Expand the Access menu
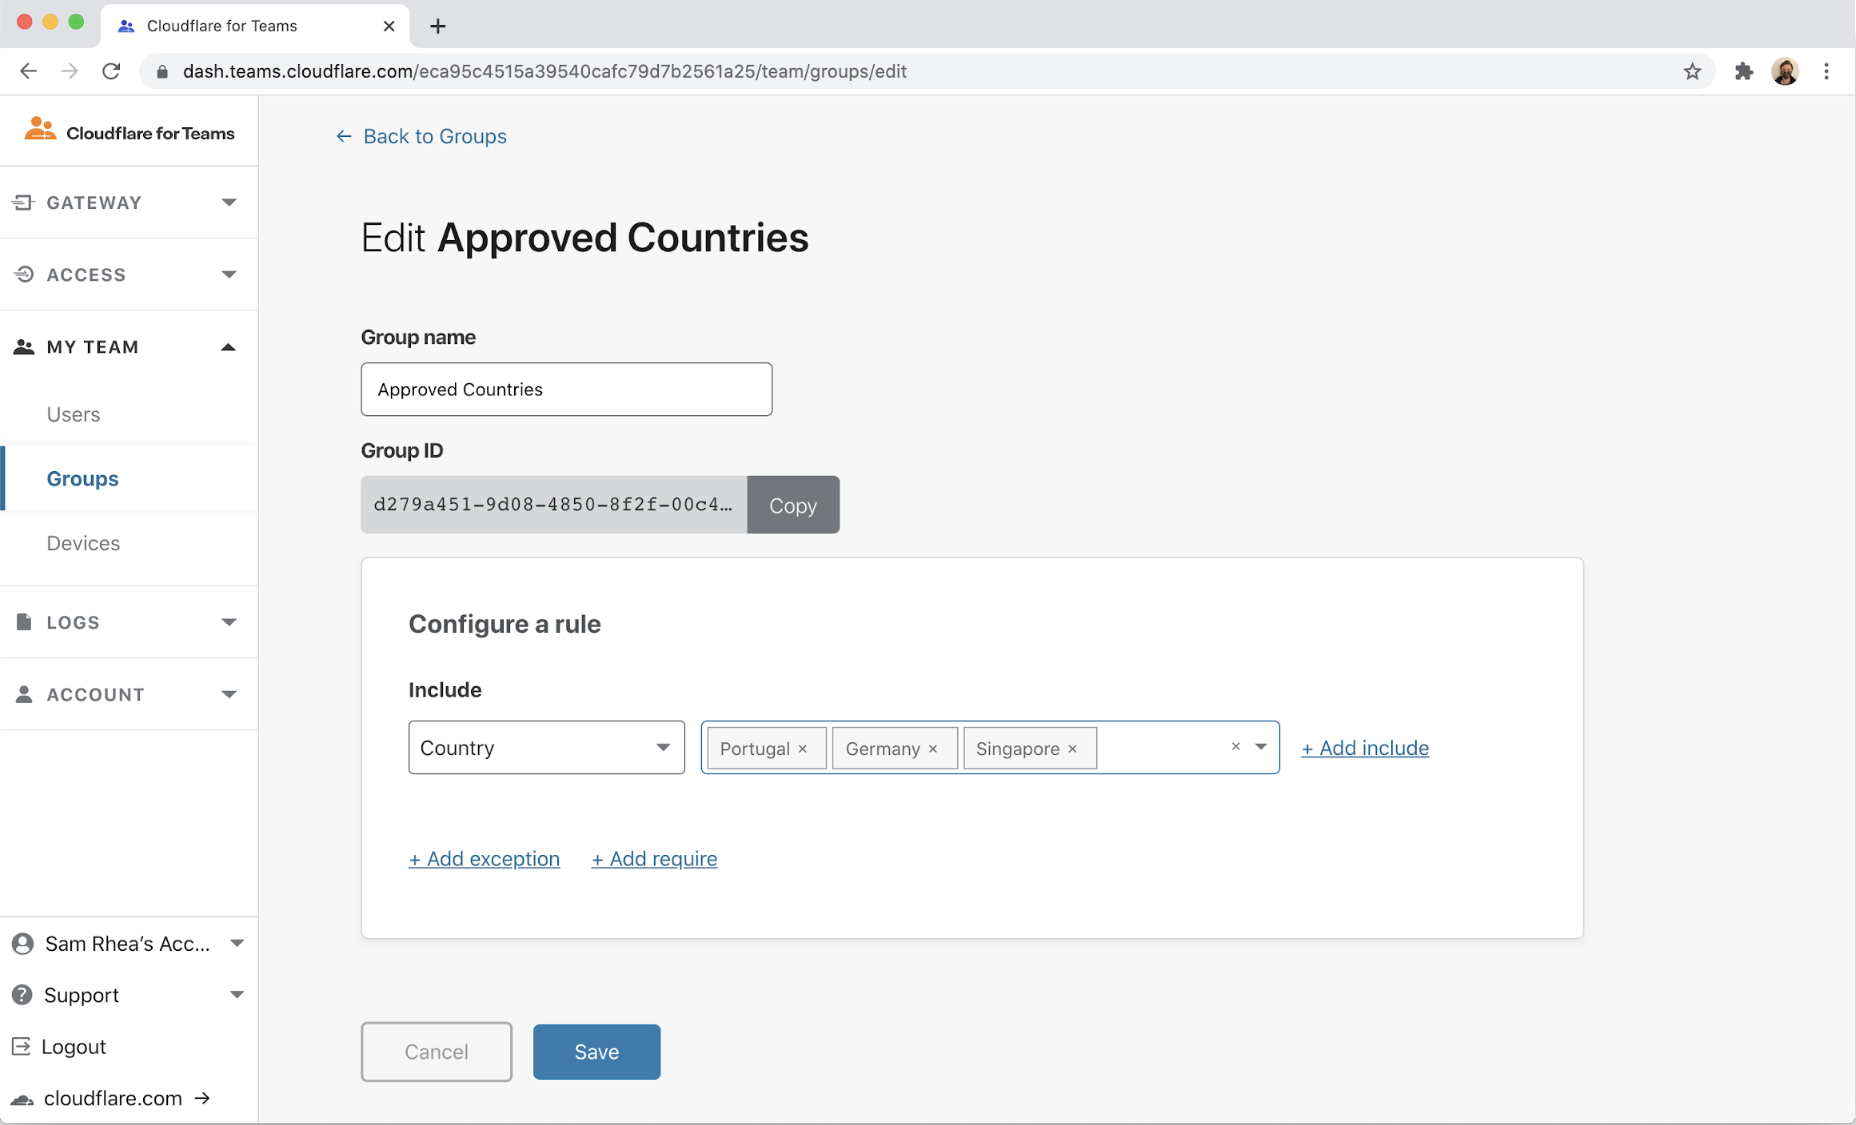Screen dimensions: 1856x1125 229,274
